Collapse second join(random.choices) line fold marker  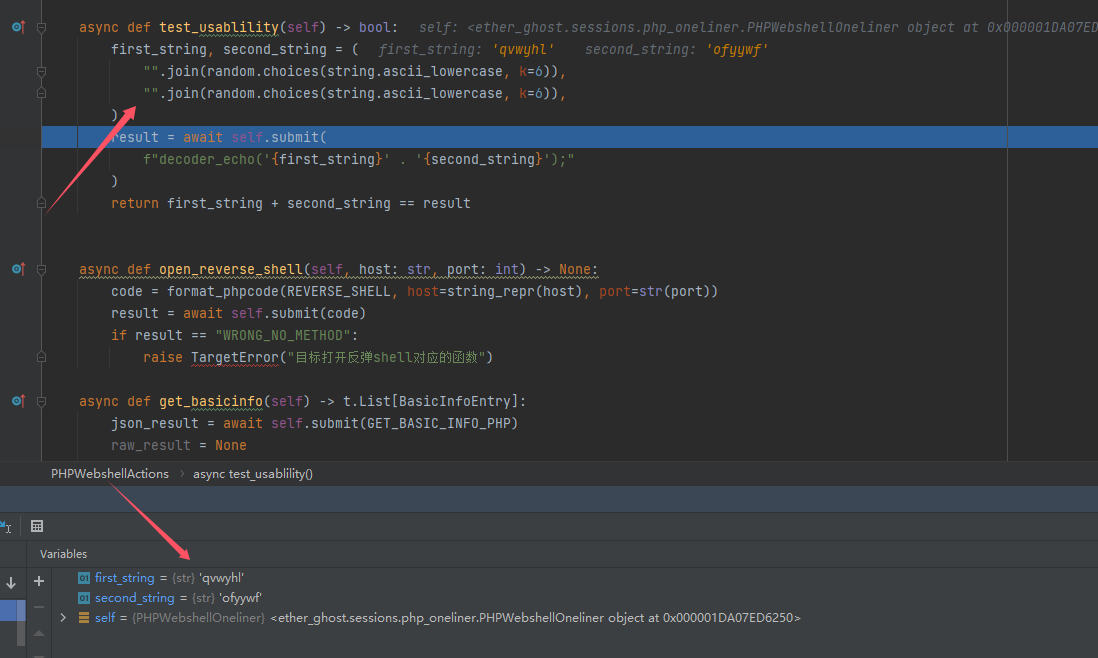(41, 93)
